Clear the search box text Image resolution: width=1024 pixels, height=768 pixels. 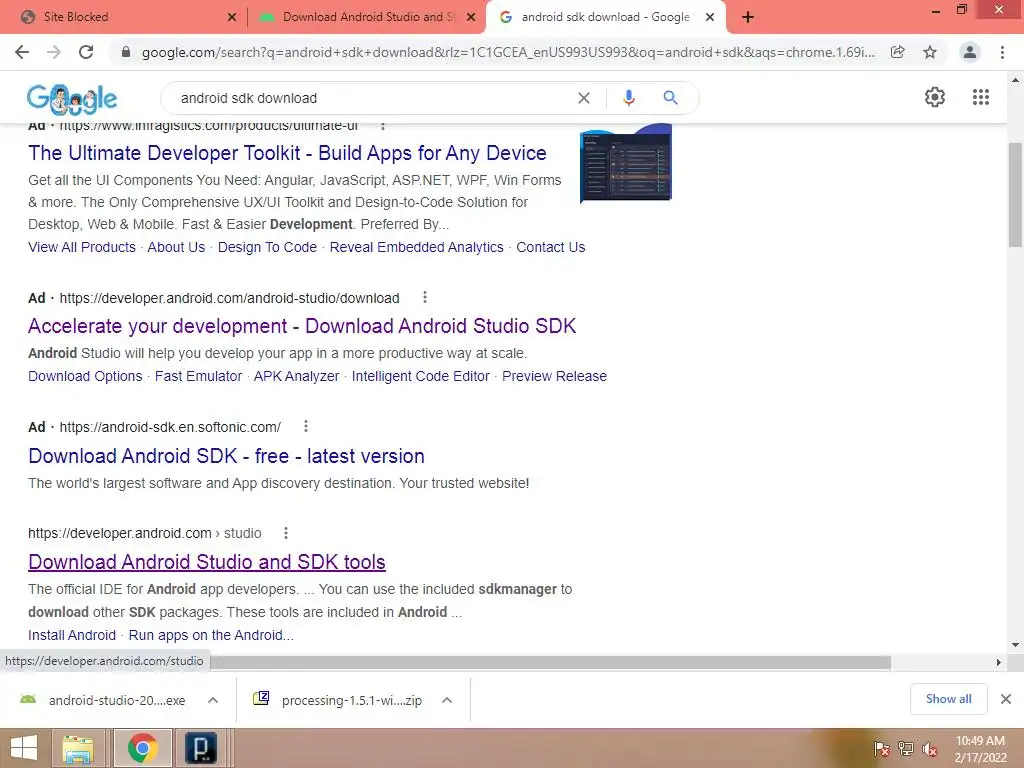click(x=584, y=98)
